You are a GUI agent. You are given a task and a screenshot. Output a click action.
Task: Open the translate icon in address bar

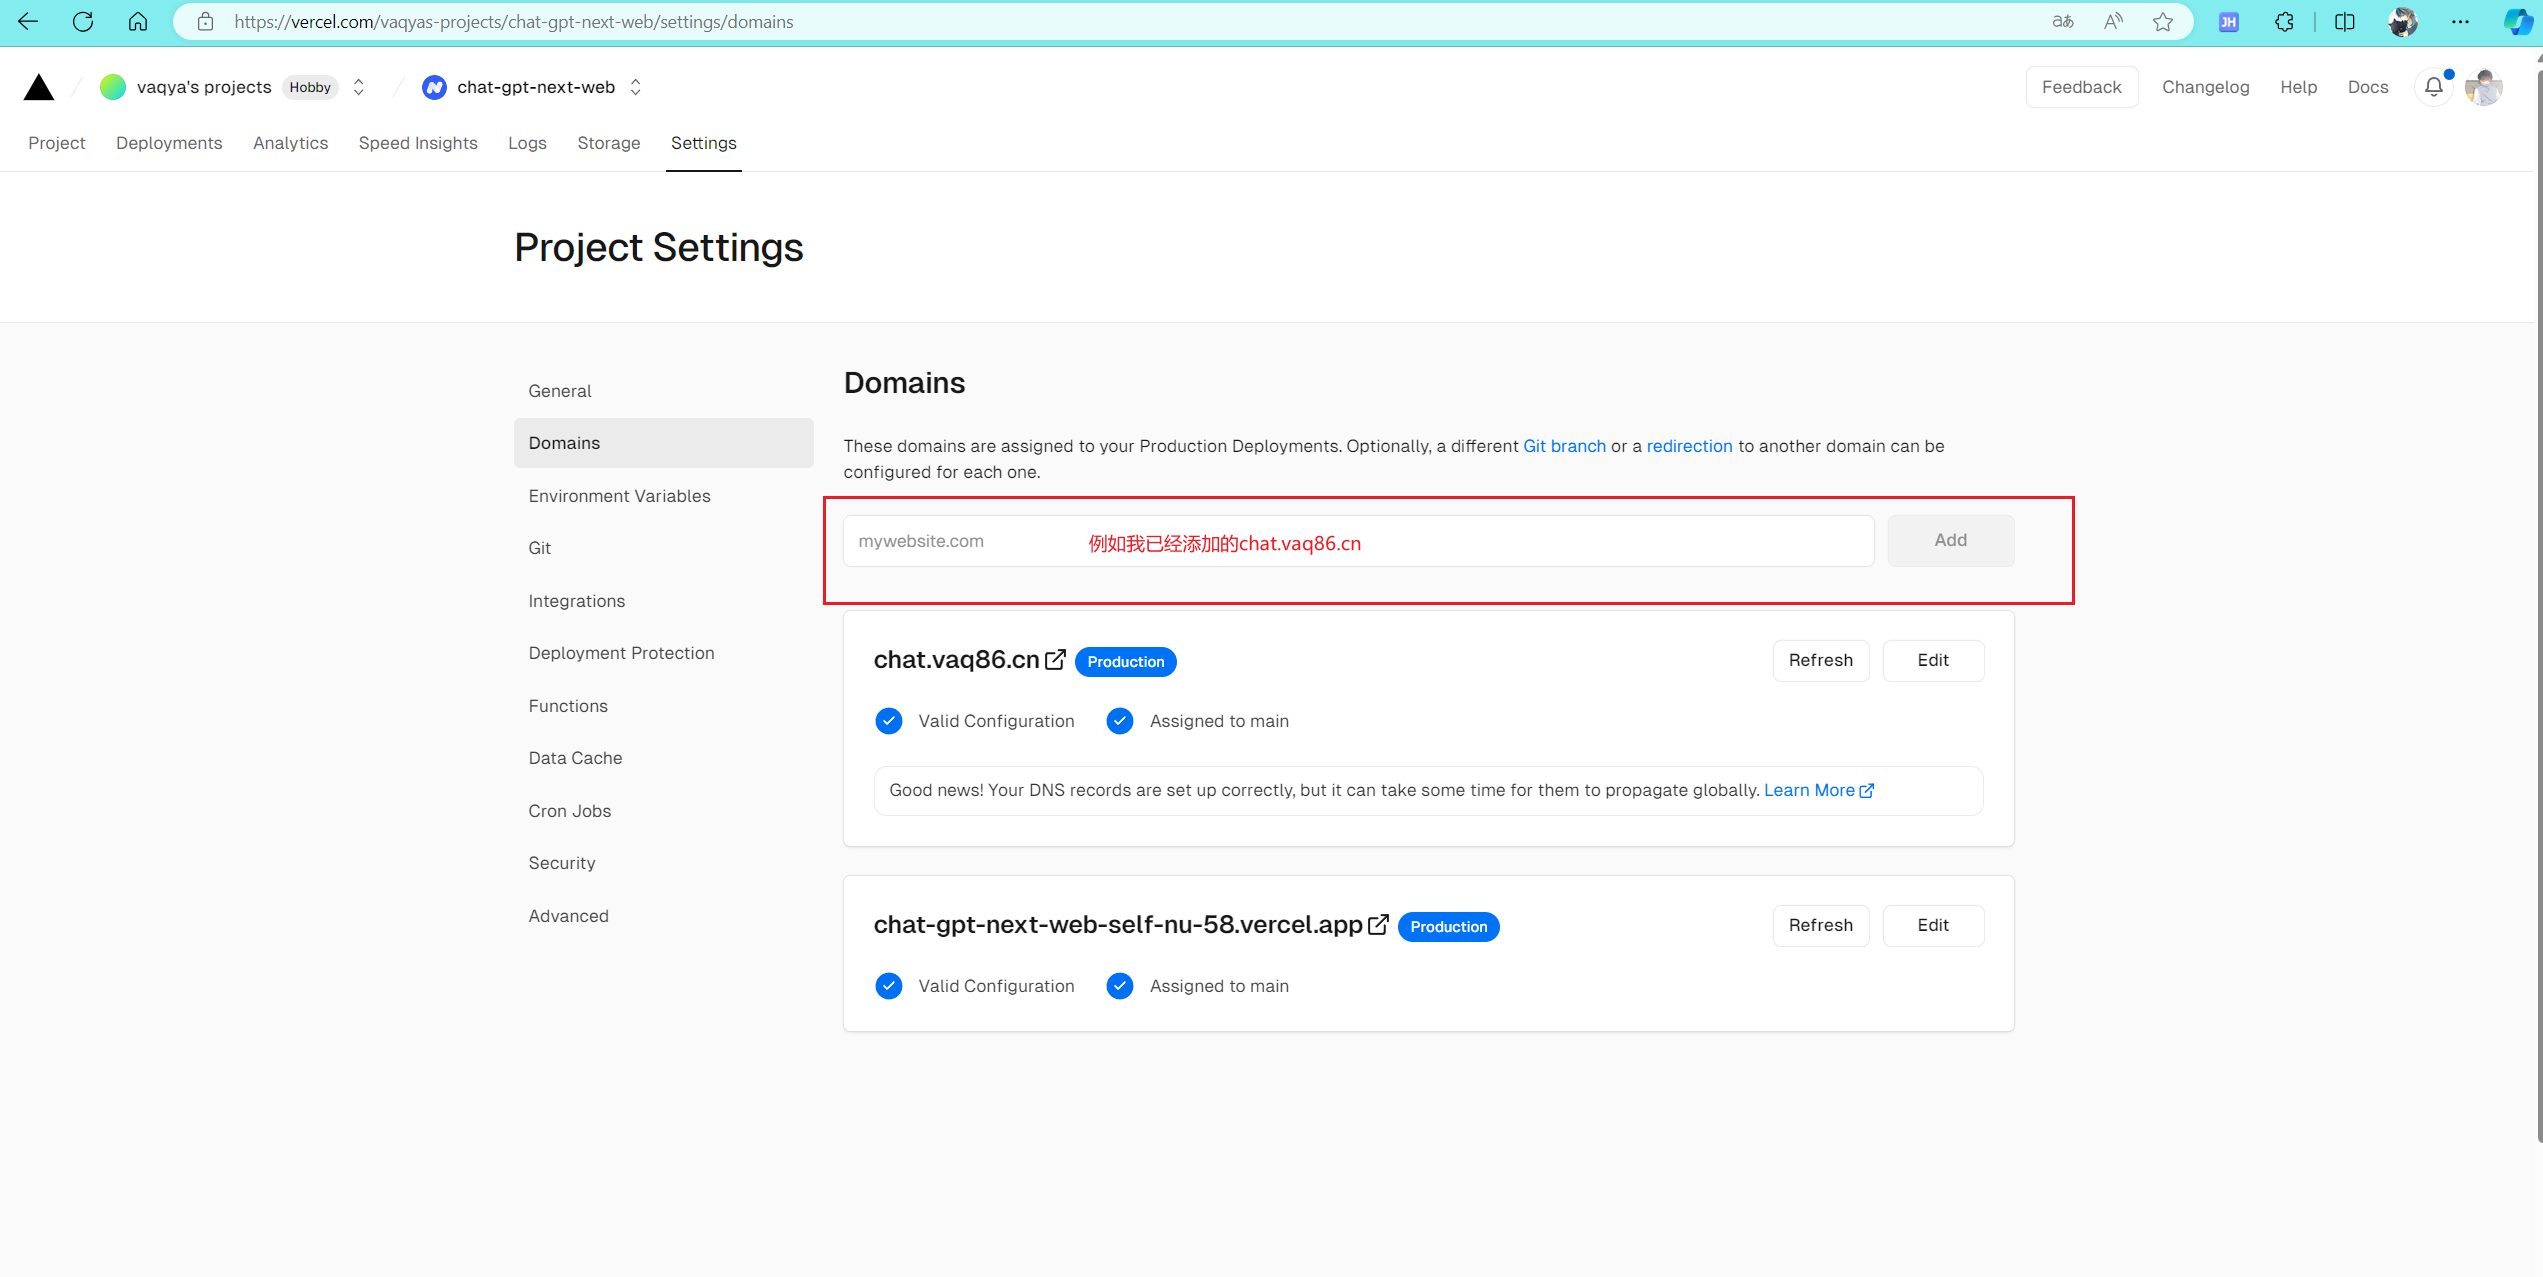pyautogui.click(x=2063, y=21)
